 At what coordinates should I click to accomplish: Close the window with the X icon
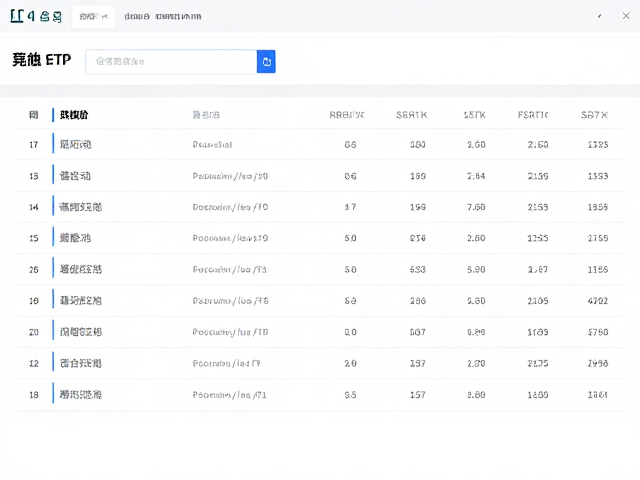(x=626, y=16)
